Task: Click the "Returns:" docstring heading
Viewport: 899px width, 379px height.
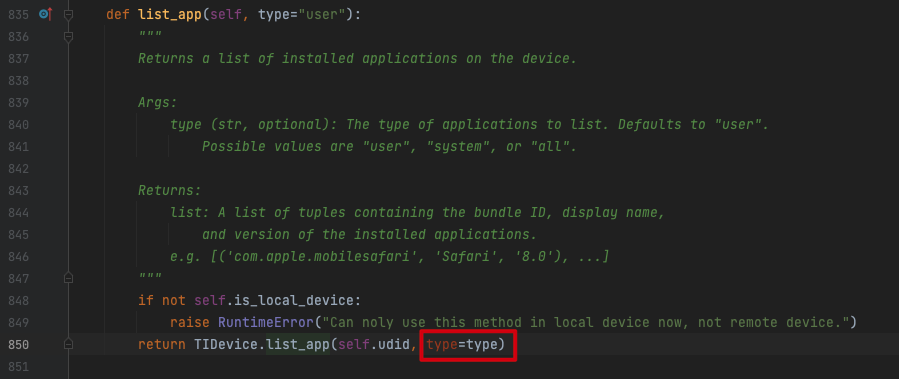Action: coord(170,190)
